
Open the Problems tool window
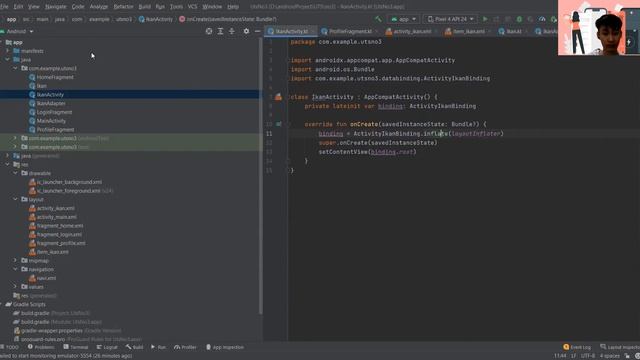[x=41, y=347]
